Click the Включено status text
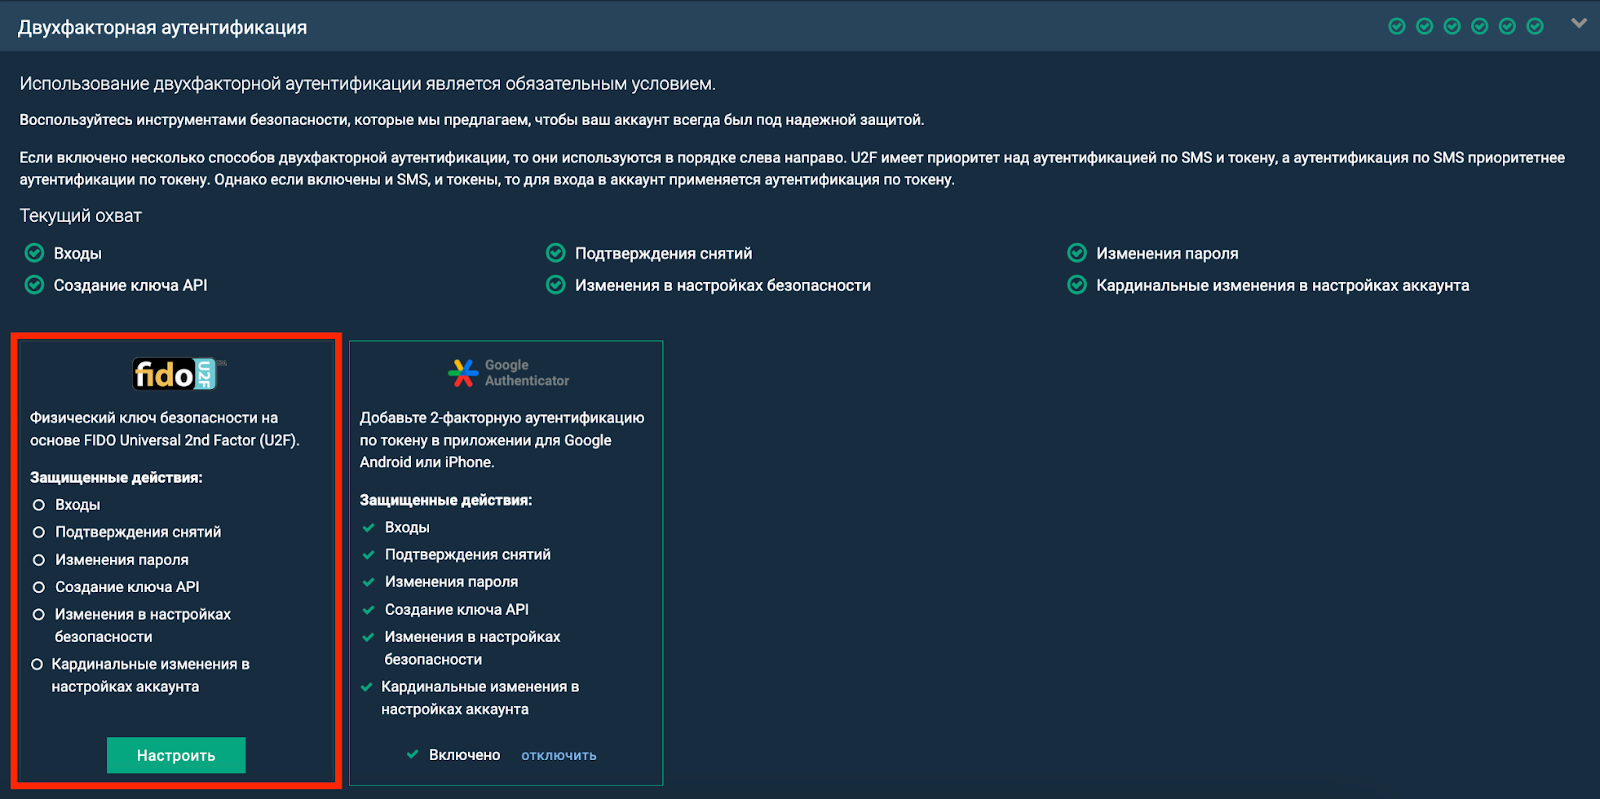The image size is (1600, 799). click(464, 755)
